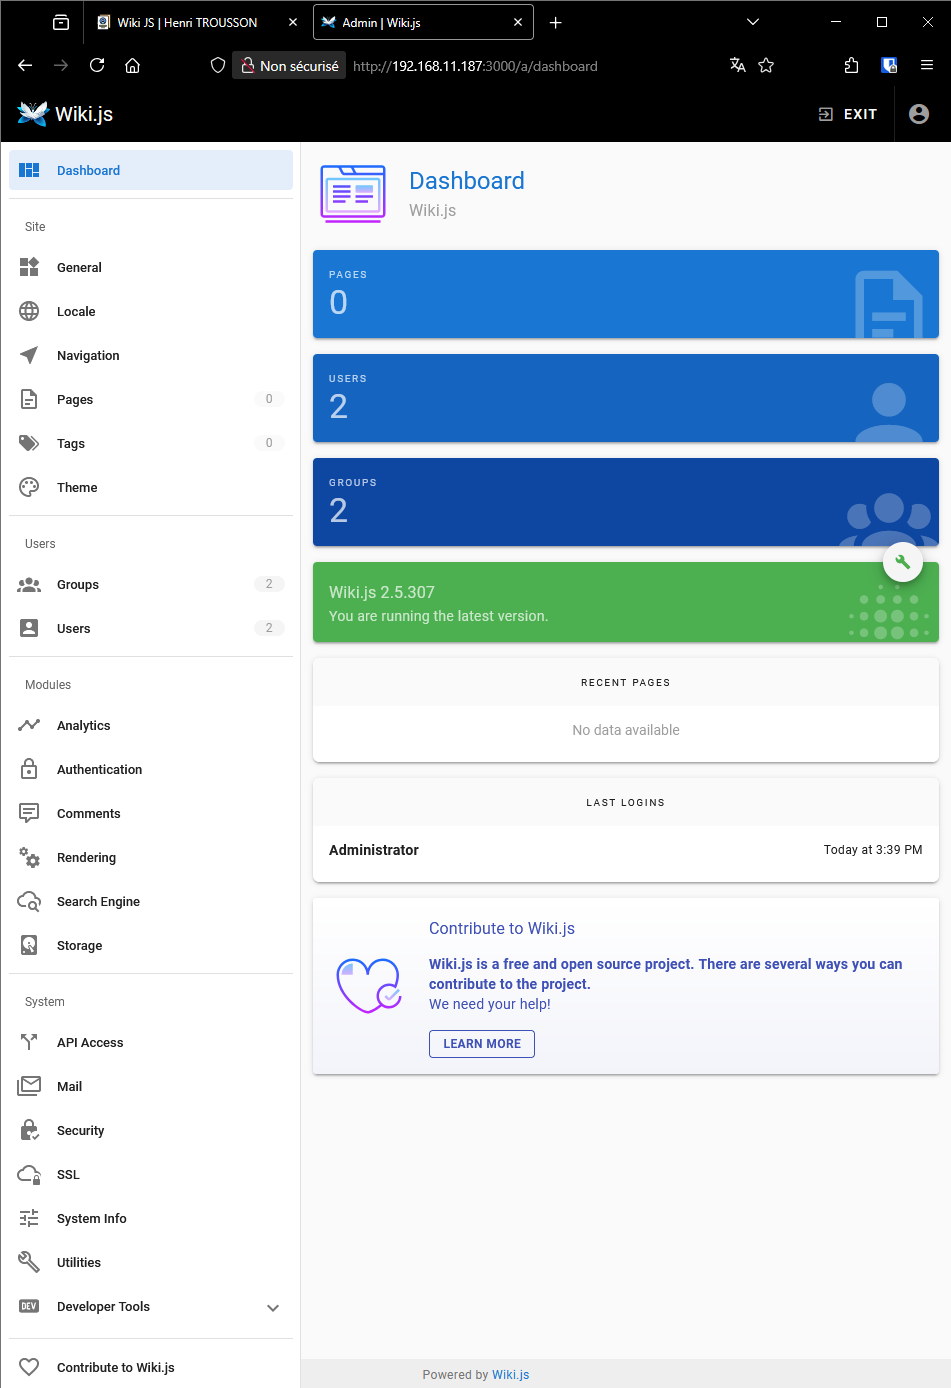Click the Analytics chart line icon
Viewport: 951px width, 1388px height.
(x=29, y=725)
